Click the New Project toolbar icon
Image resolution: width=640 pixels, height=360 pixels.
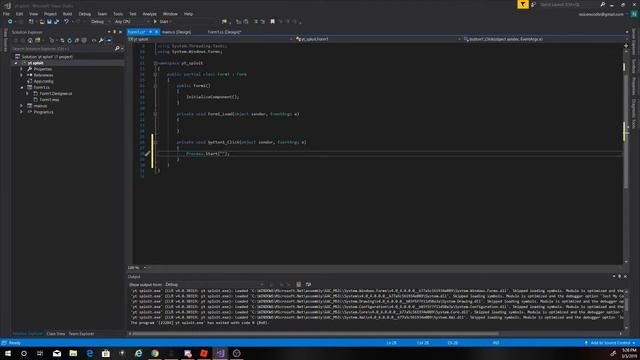(x=31, y=22)
